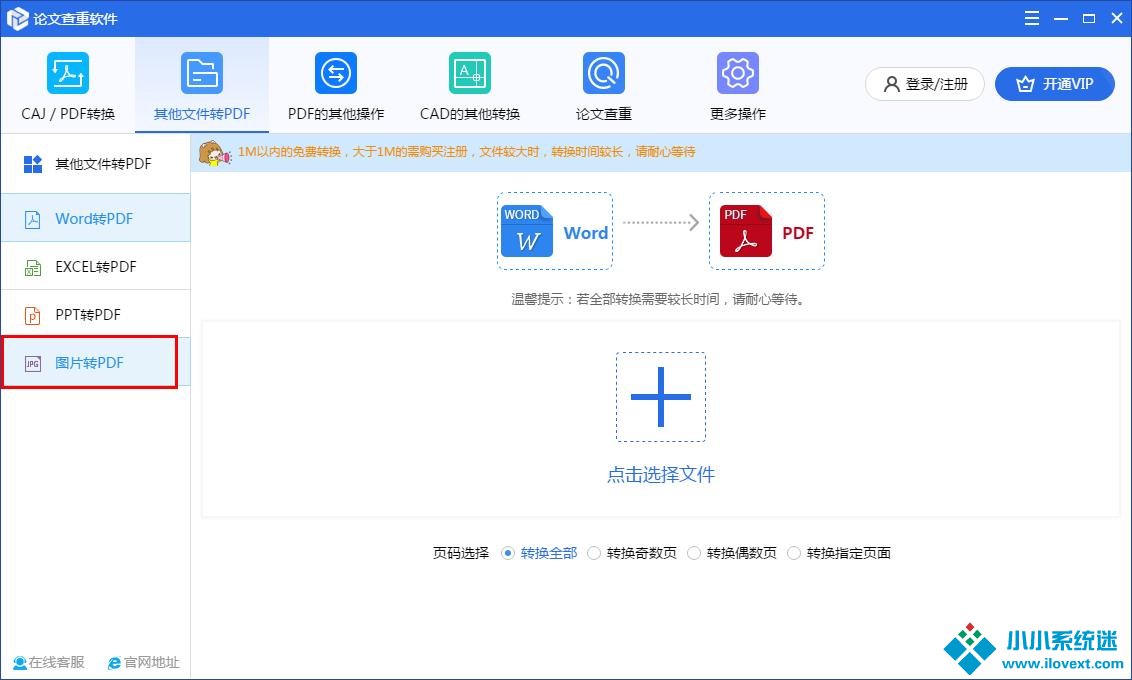
Task: Choose the 转换奇数页 radio button
Action: pos(594,553)
